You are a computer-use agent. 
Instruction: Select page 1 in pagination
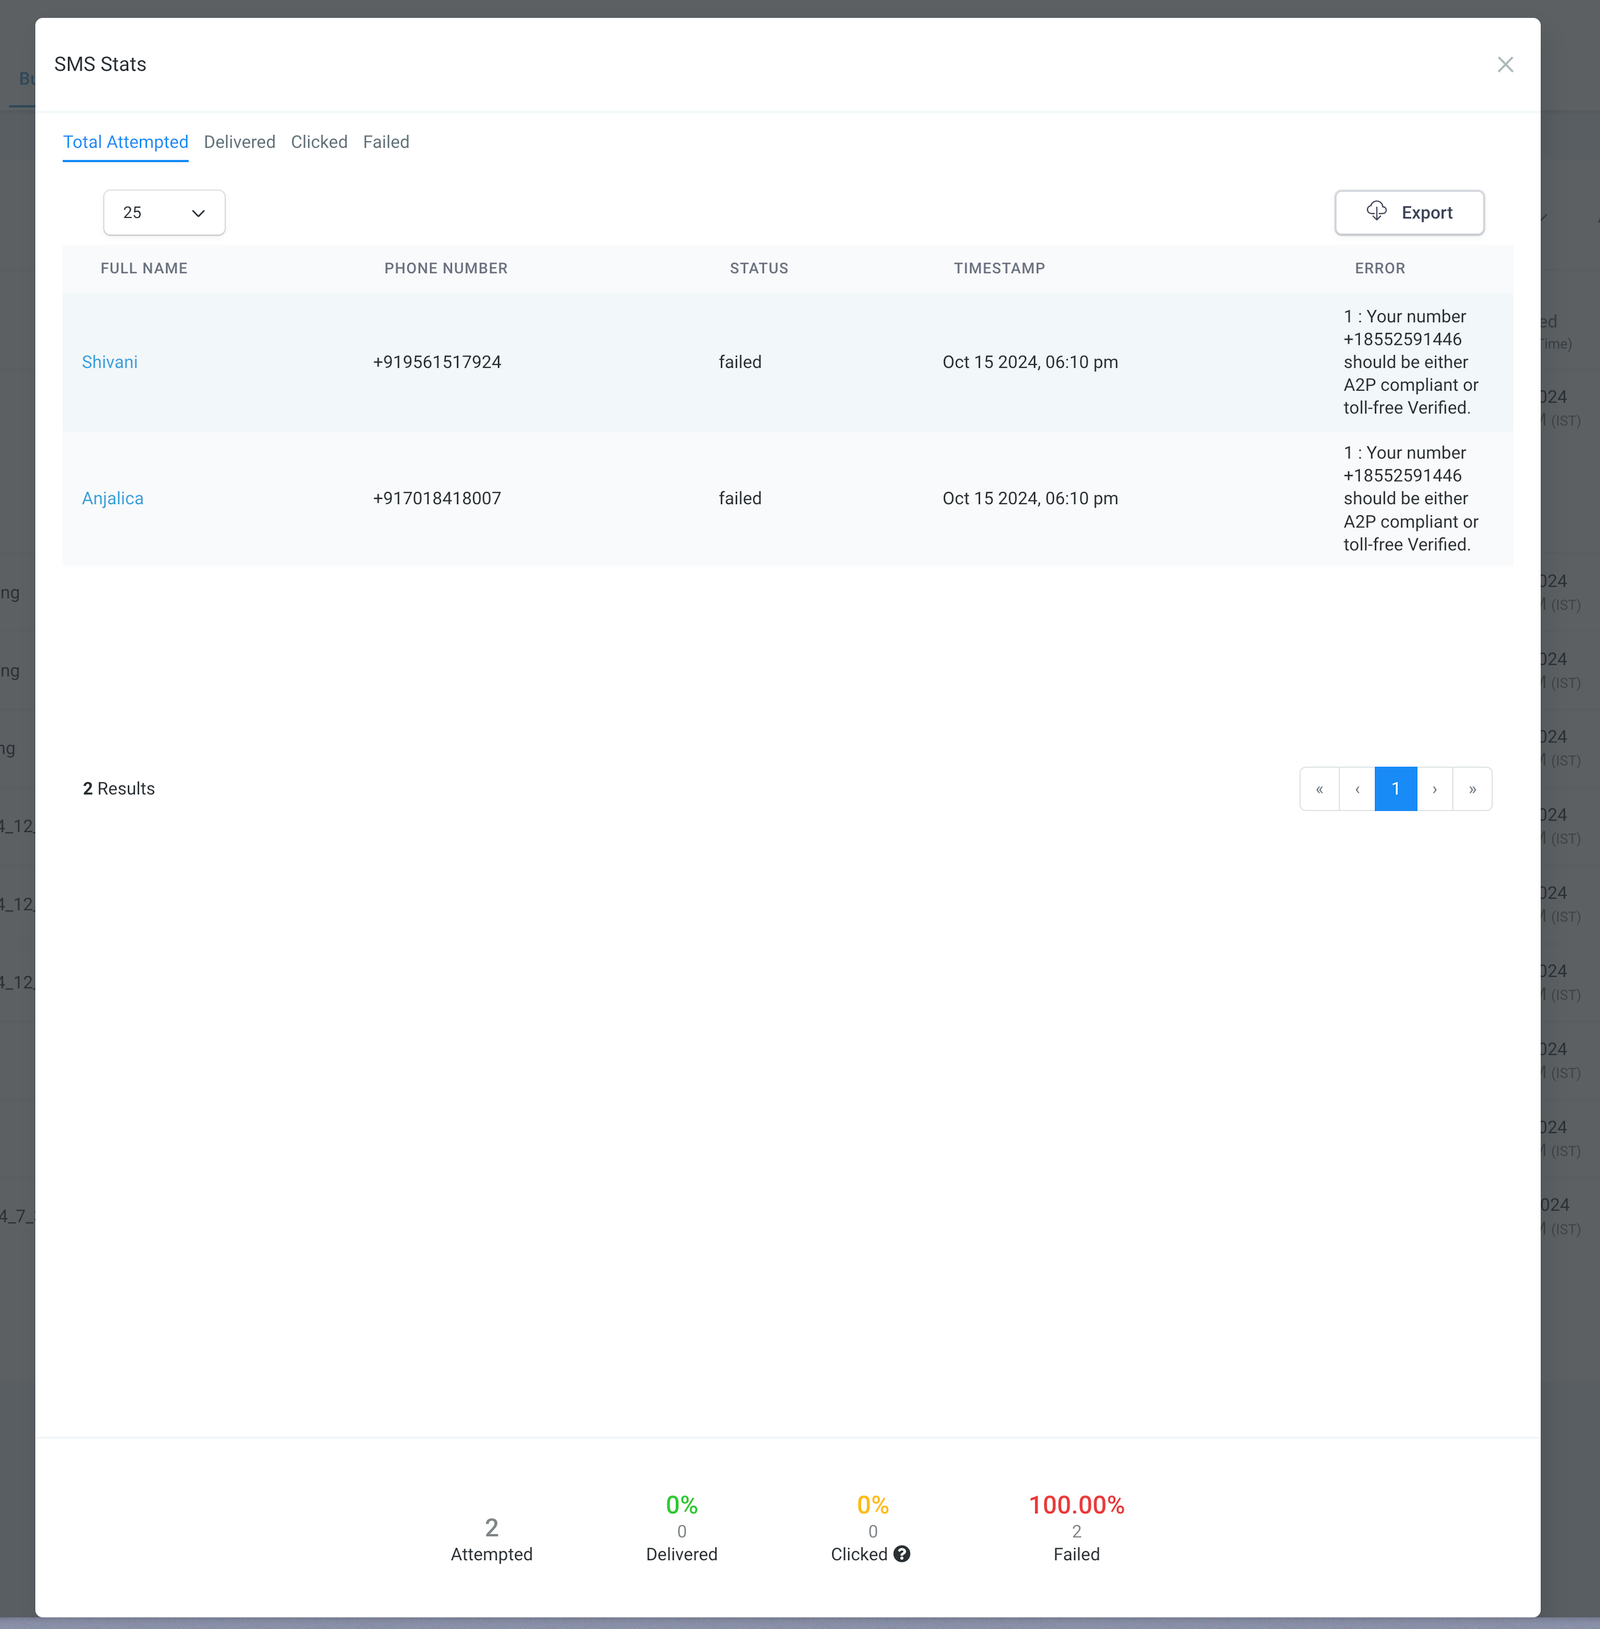pyautogui.click(x=1396, y=789)
